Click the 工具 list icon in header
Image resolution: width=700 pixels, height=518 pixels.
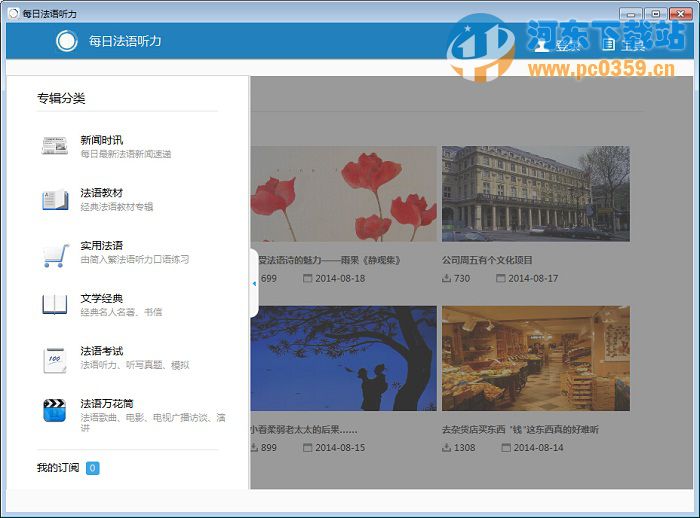(608, 45)
